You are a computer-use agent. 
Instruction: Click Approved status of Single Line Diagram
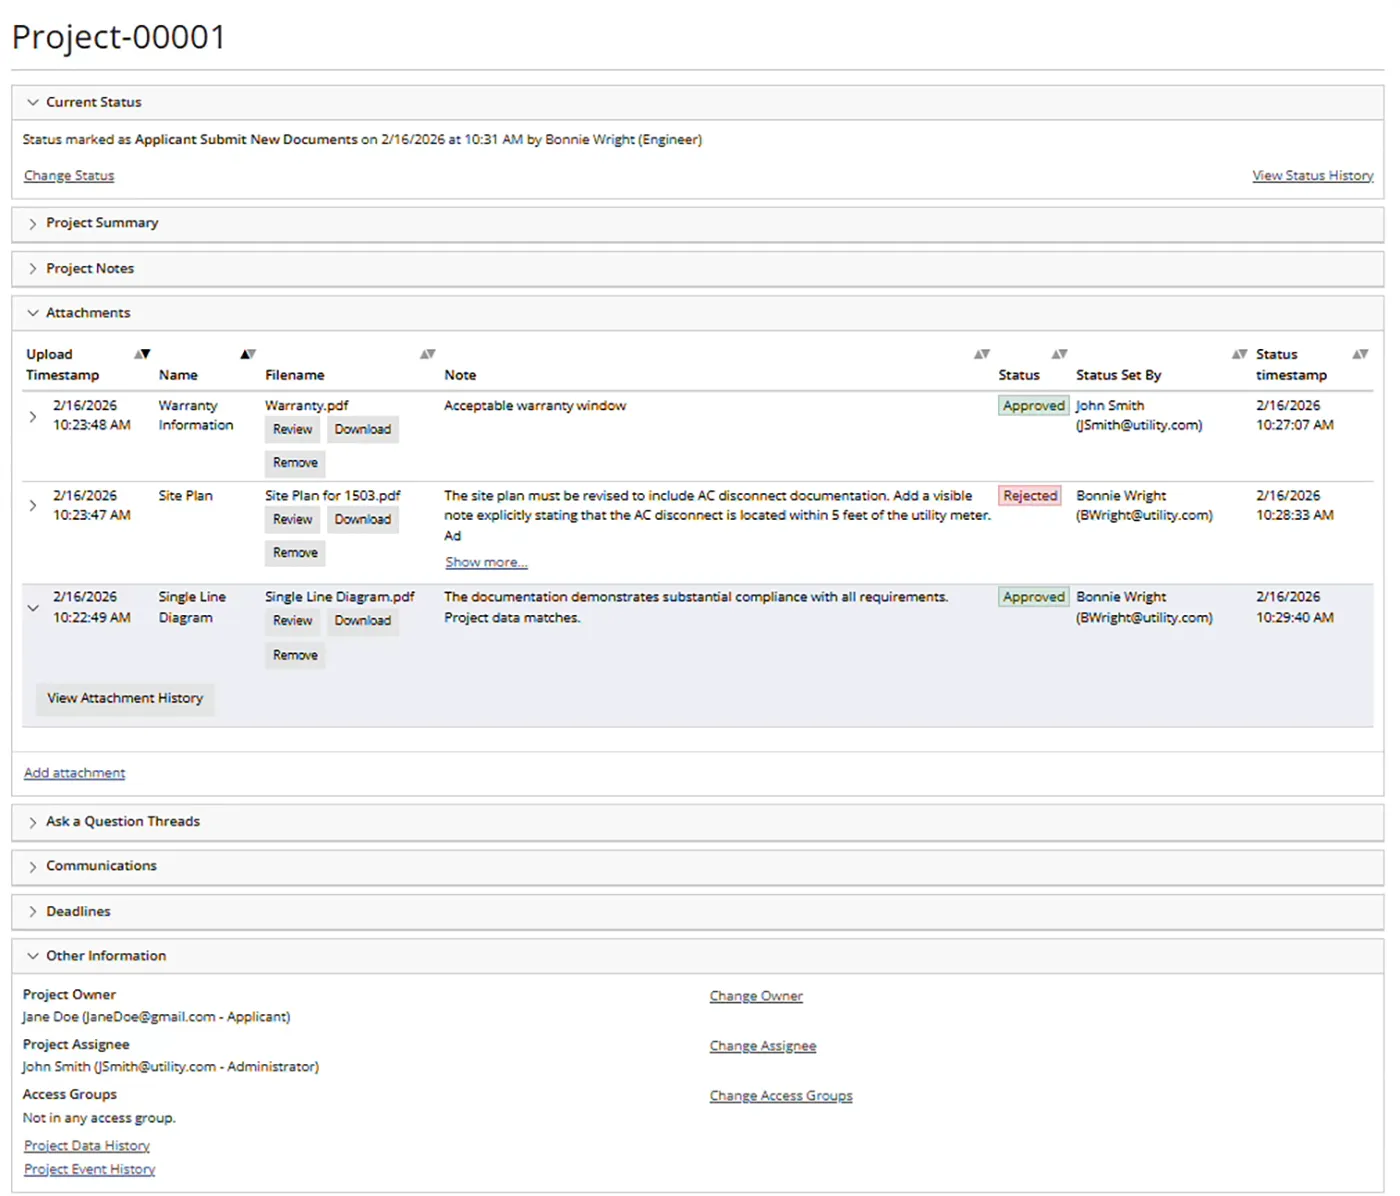tap(1034, 597)
